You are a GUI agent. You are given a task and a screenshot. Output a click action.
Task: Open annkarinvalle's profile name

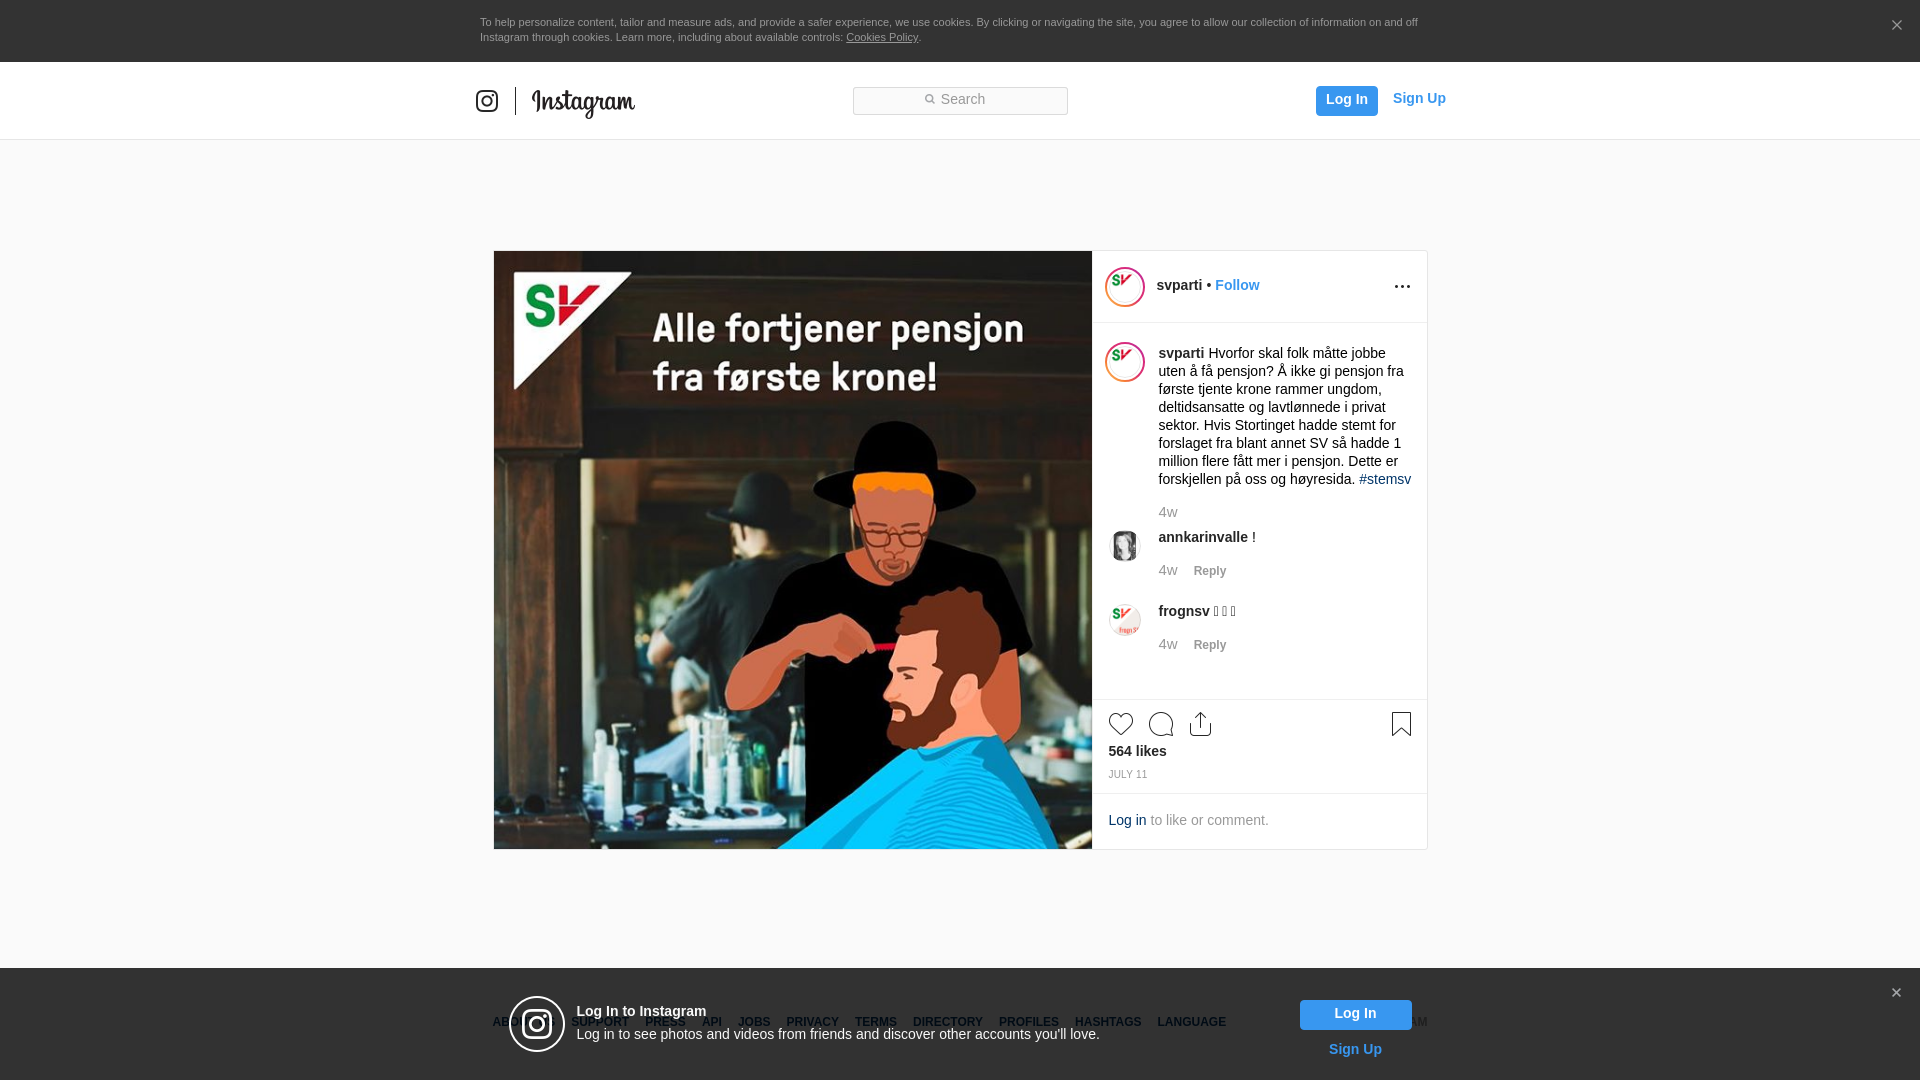click(1203, 537)
